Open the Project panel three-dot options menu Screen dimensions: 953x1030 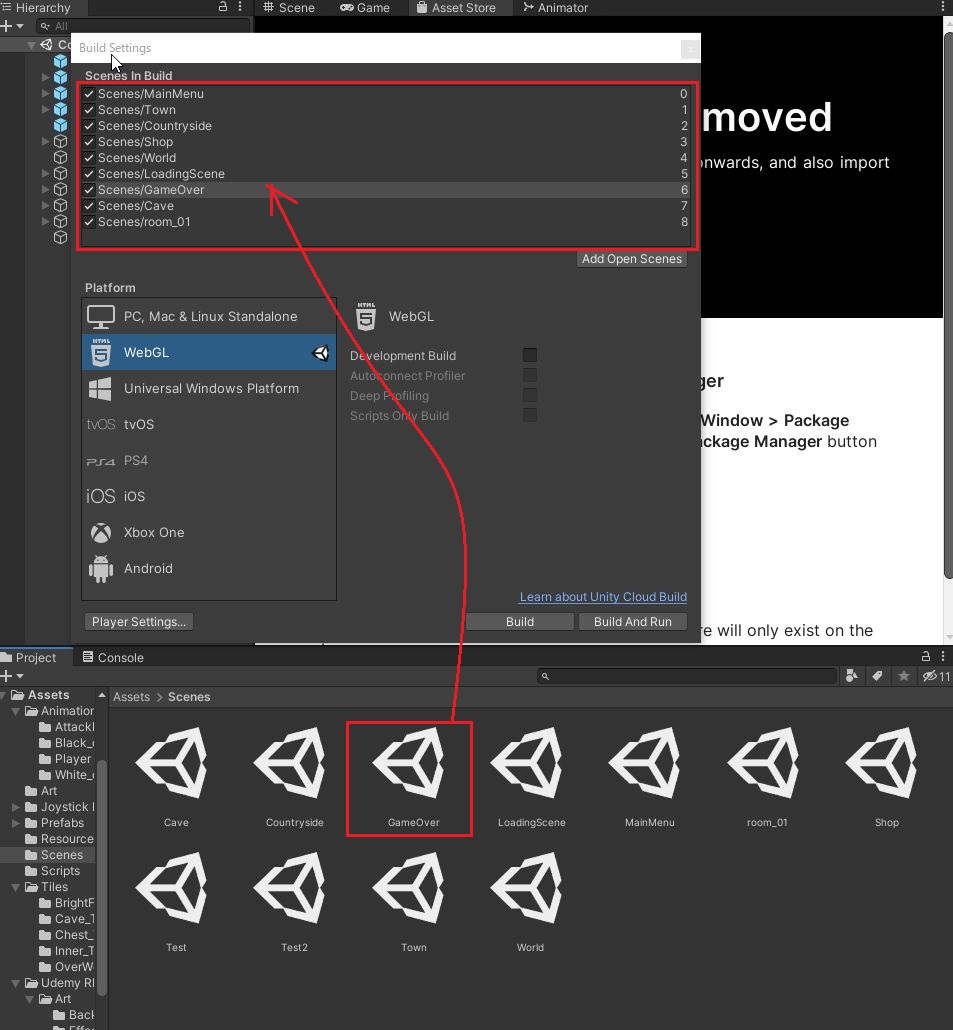click(942, 656)
